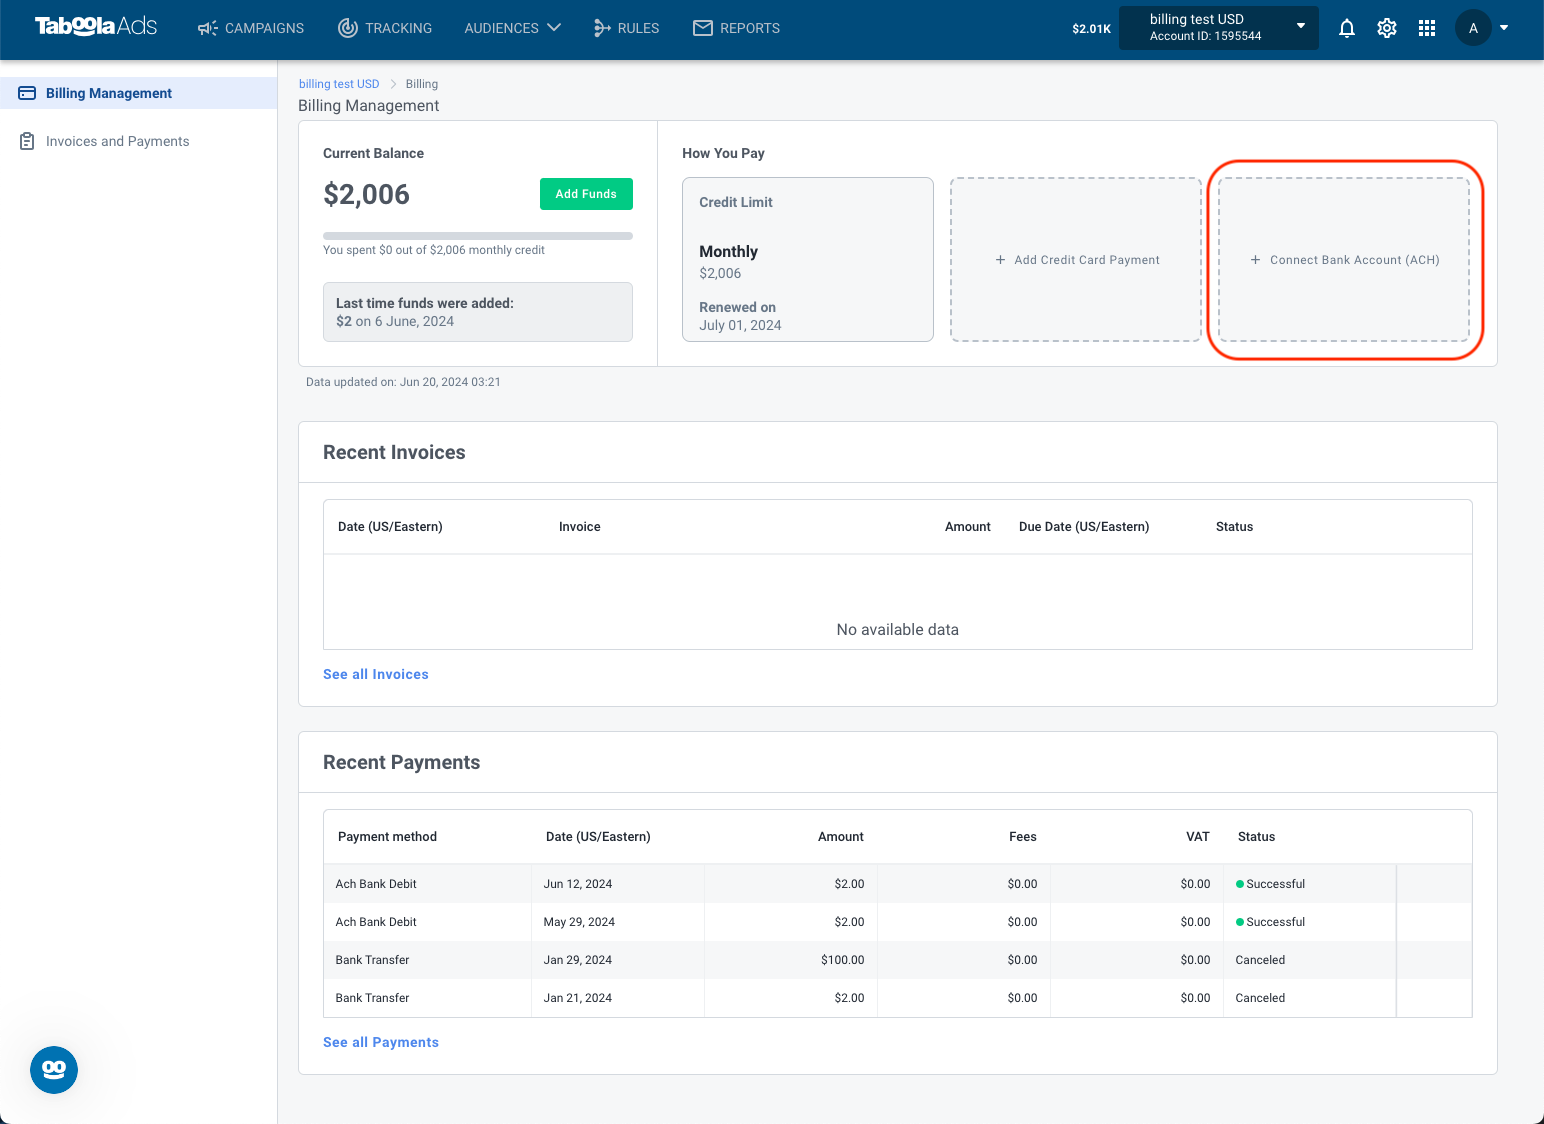
Task: Click the Taboola Ads logo
Action: (96, 26)
